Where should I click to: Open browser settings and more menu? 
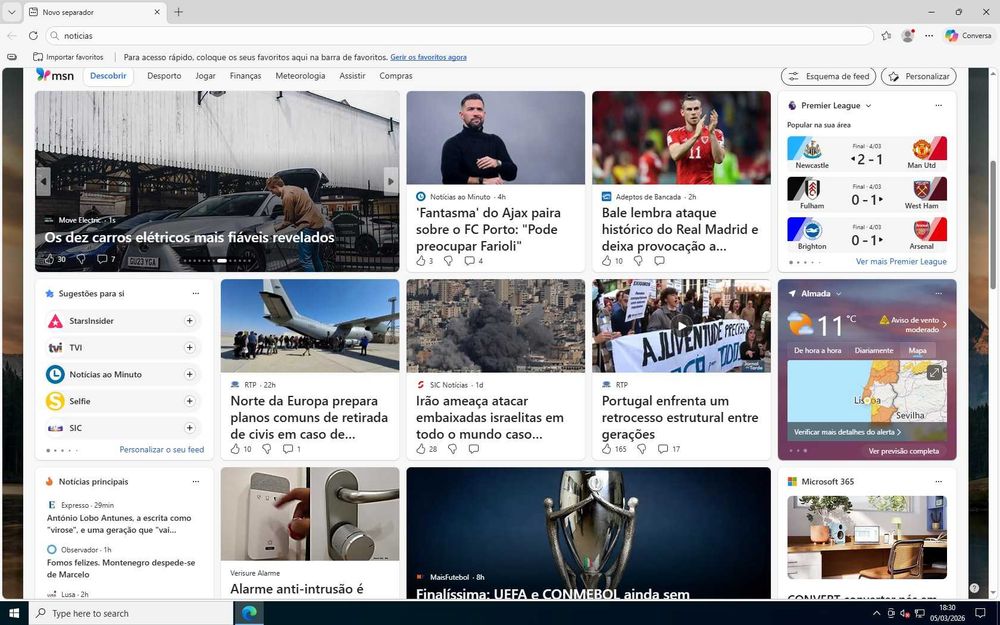(x=929, y=36)
